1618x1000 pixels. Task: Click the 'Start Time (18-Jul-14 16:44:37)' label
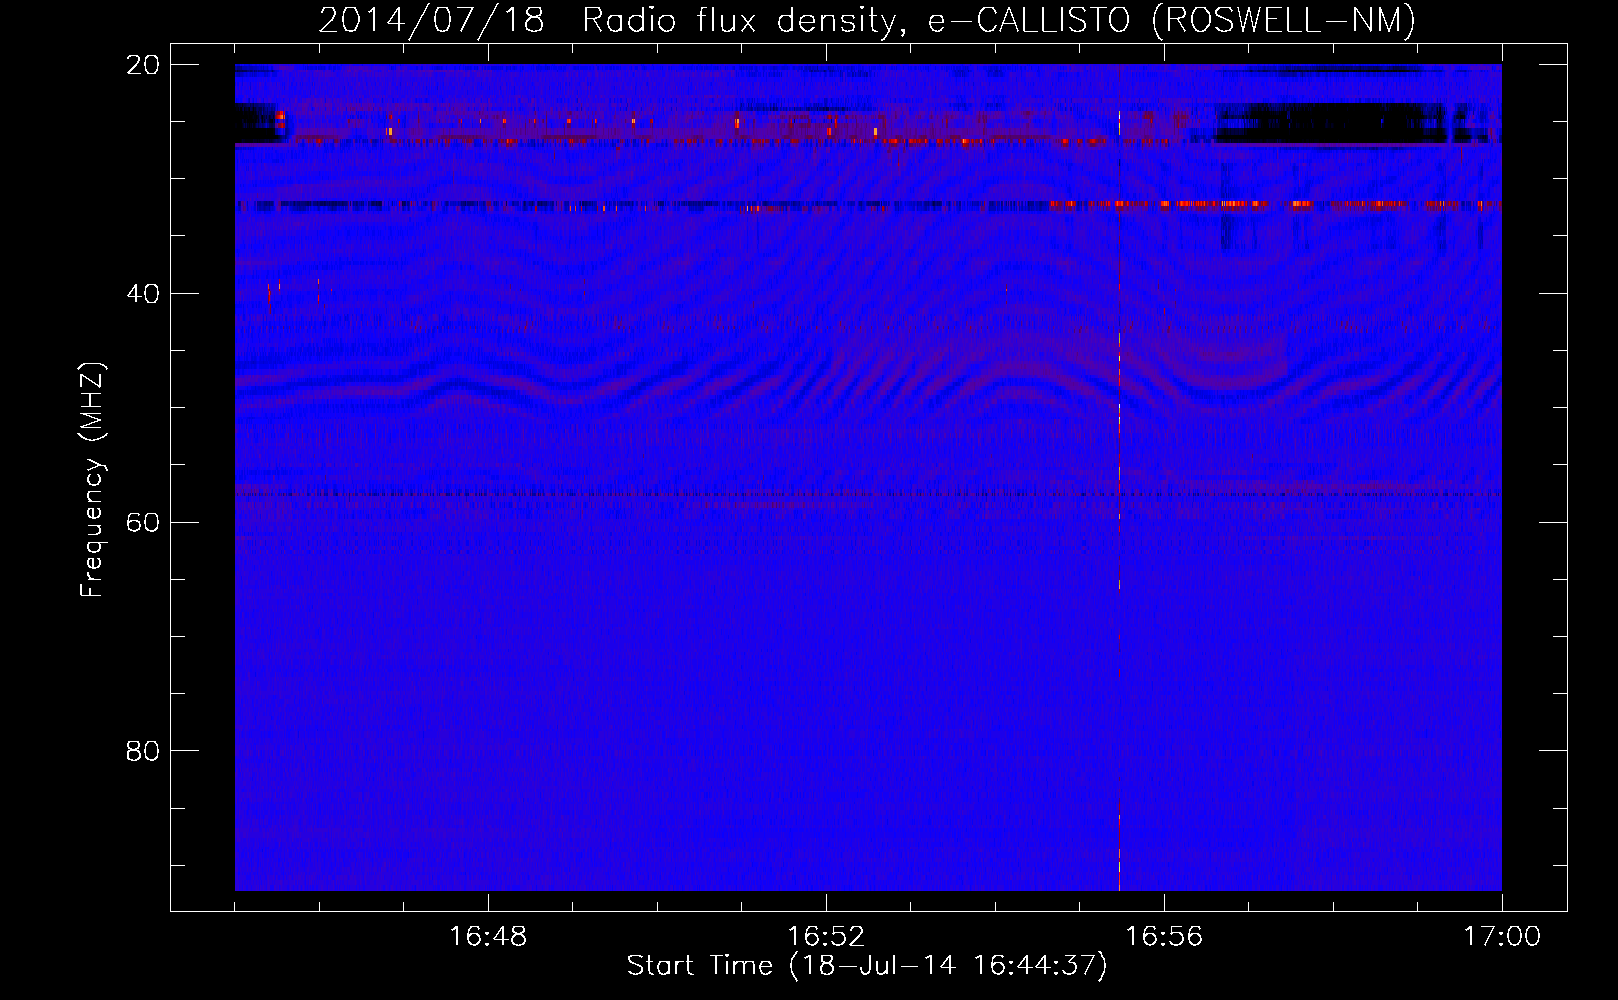point(867,966)
